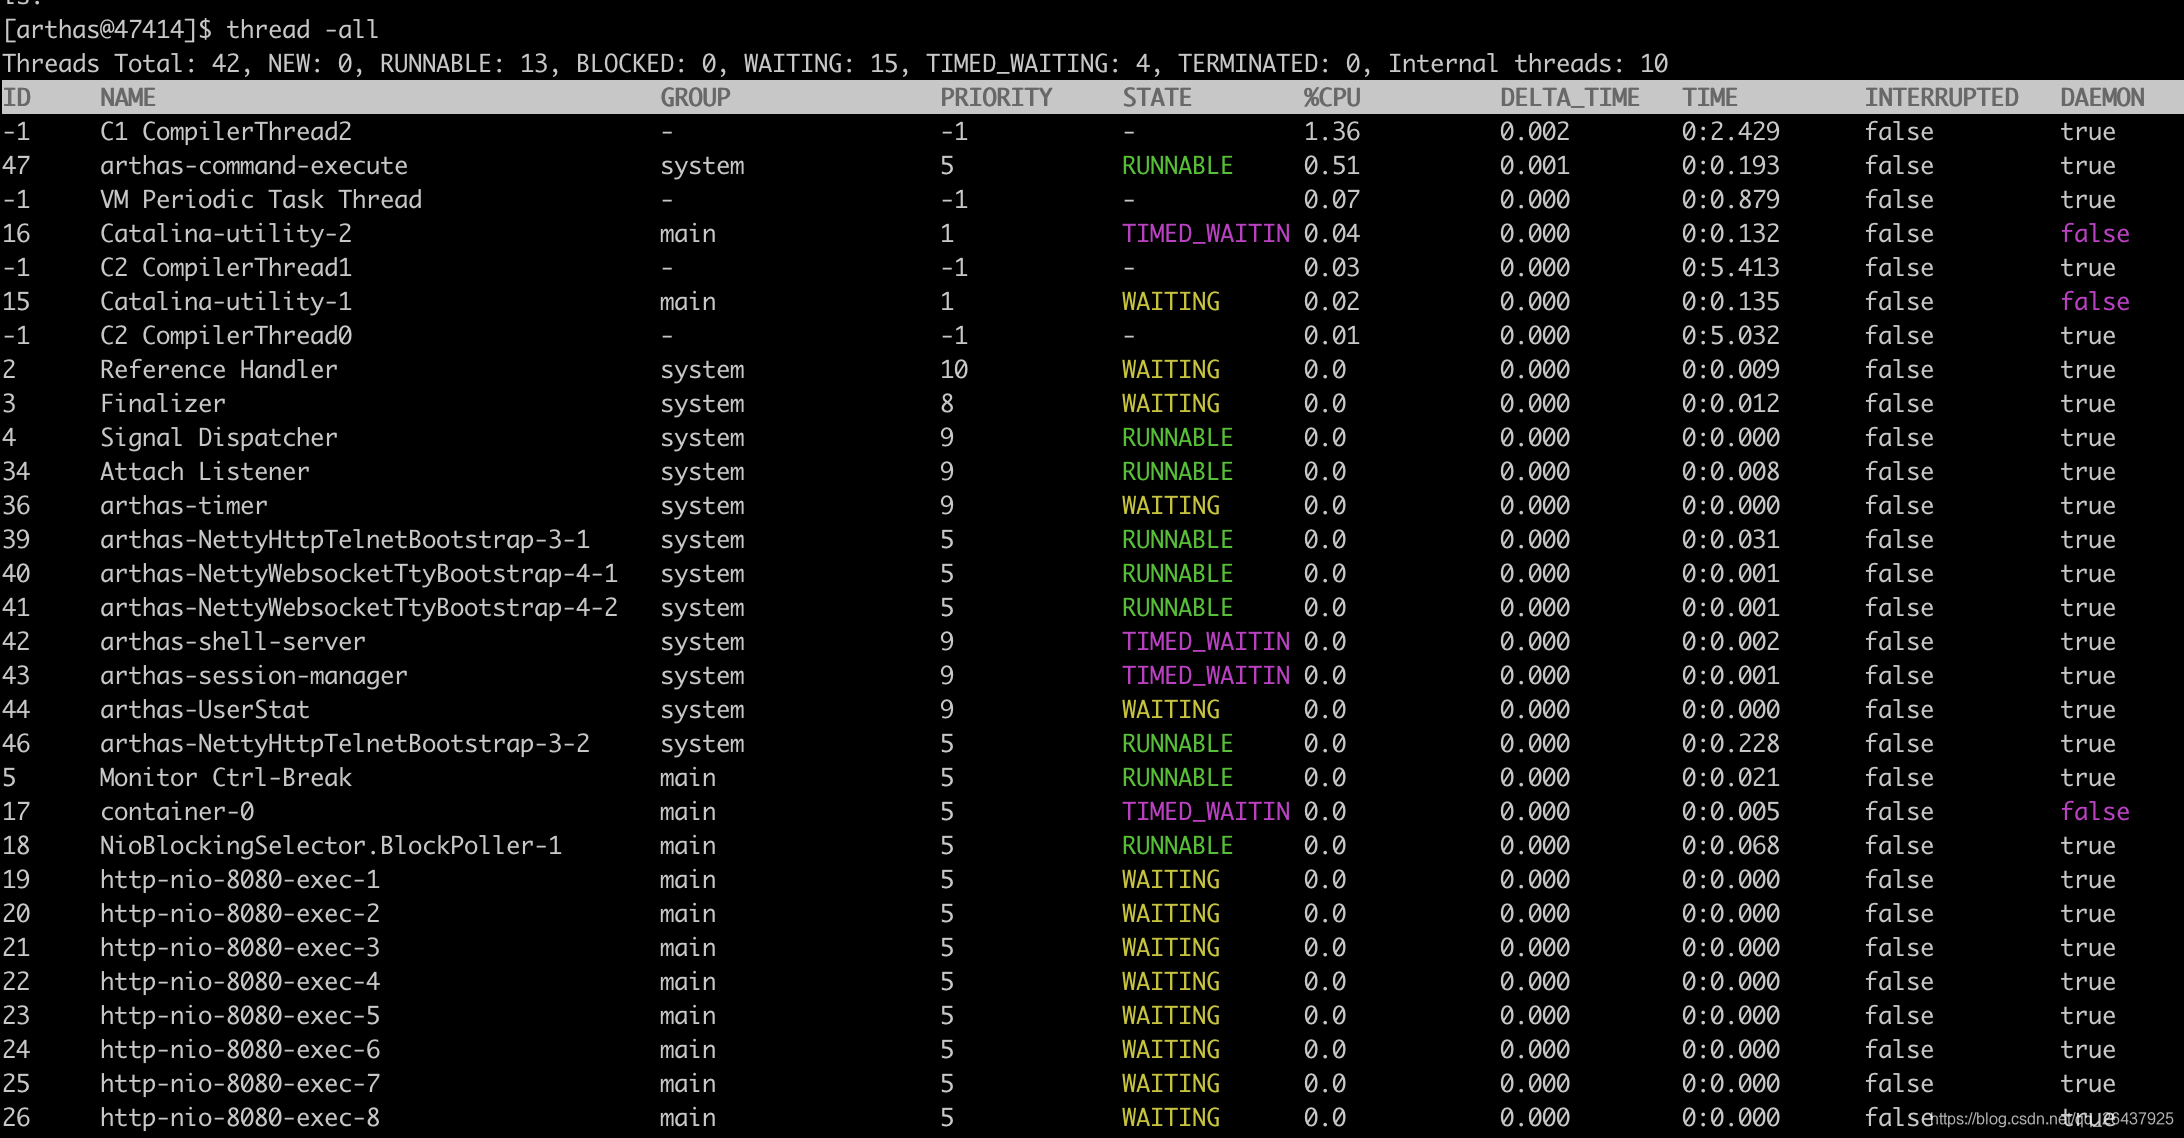Click the 1.36 %CPU value
This screenshot has width=2184, height=1138.
1332,132
